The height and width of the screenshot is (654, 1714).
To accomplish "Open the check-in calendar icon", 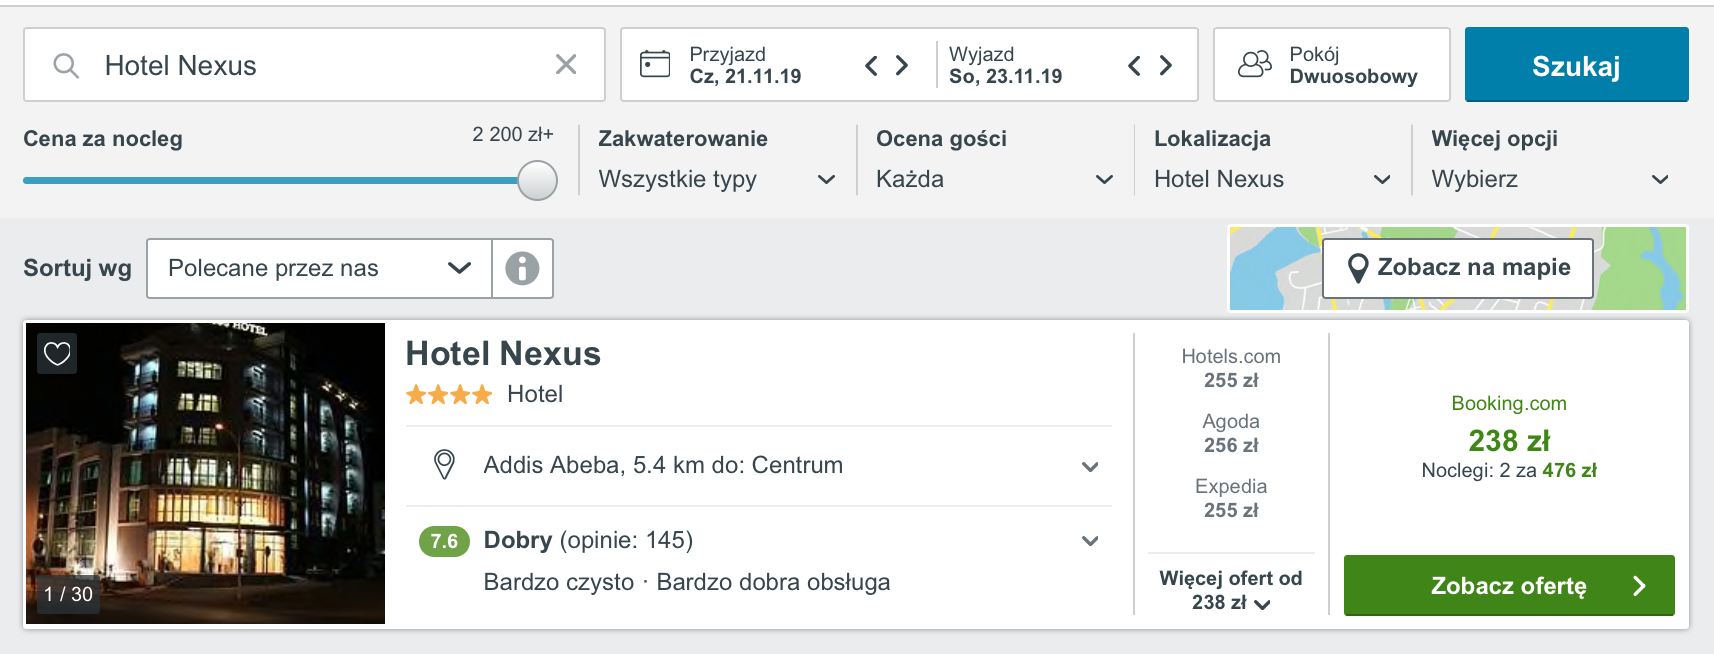I will pyautogui.click(x=655, y=64).
